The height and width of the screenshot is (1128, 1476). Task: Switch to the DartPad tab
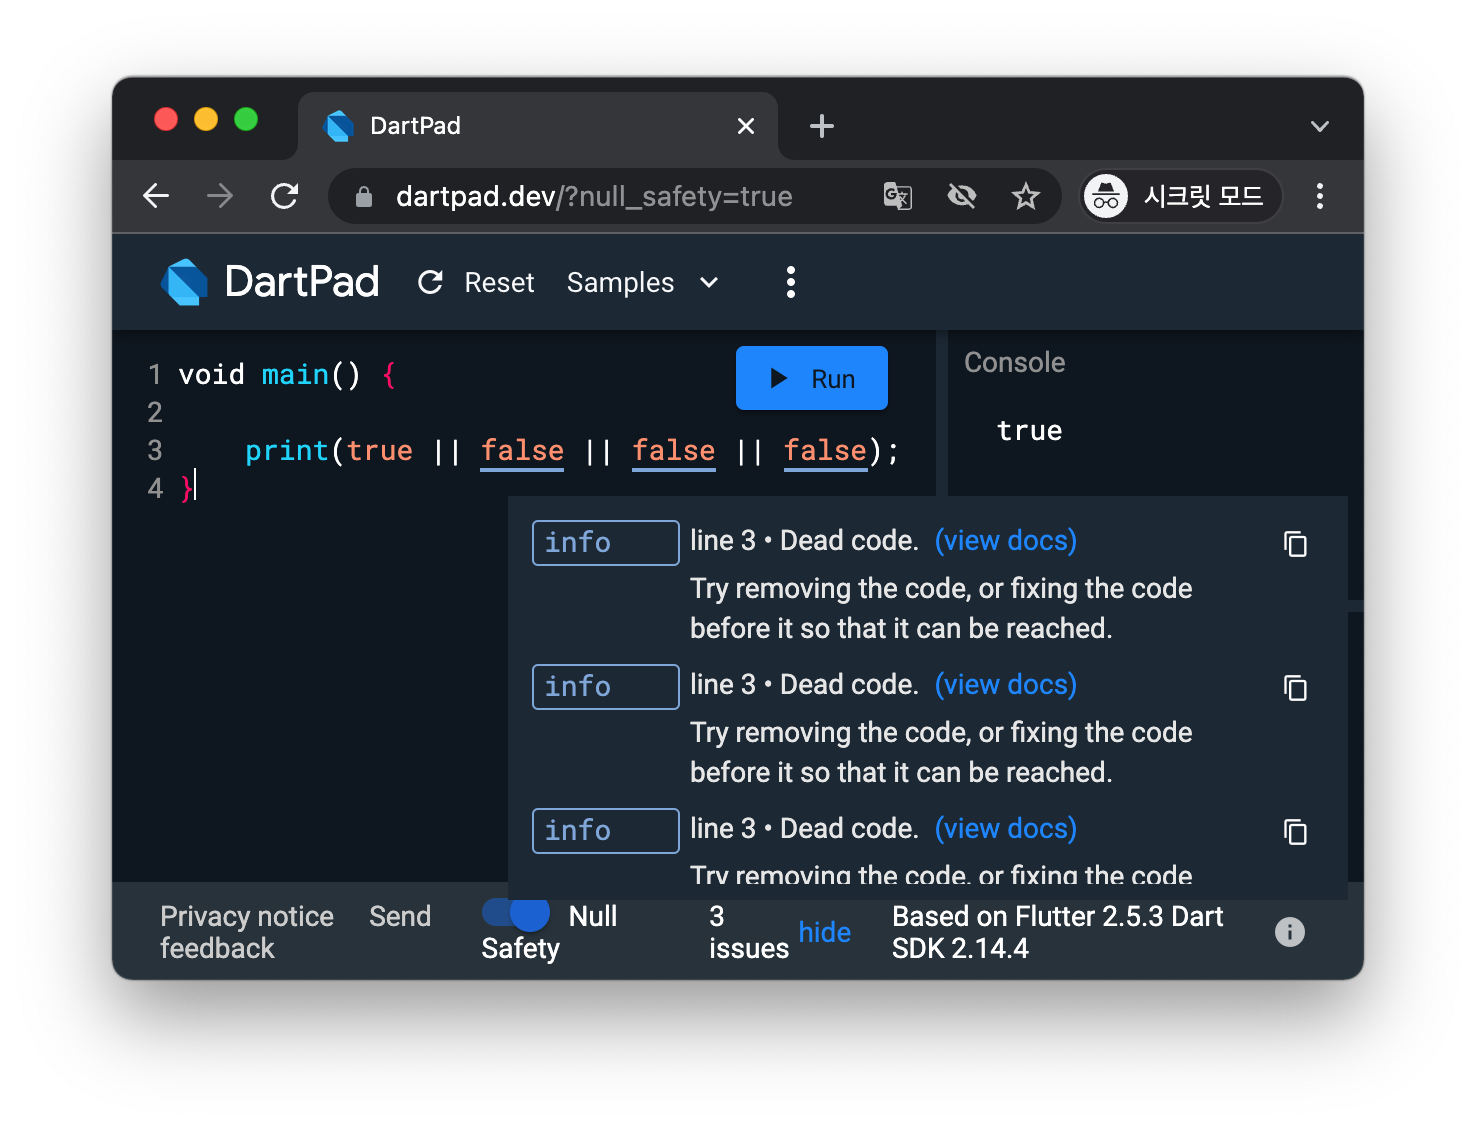tap(538, 126)
